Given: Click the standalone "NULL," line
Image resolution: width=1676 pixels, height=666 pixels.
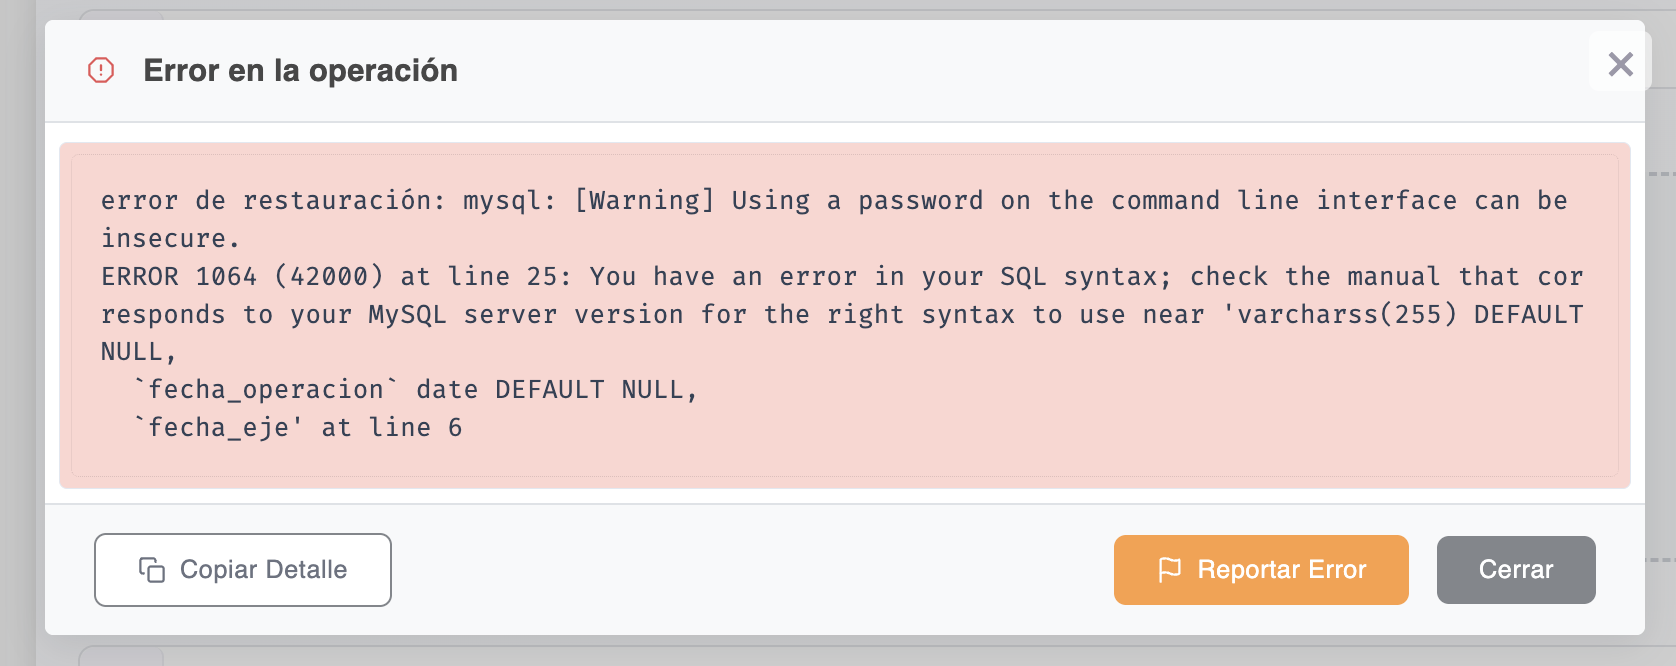Looking at the screenshot, I should click(138, 352).
